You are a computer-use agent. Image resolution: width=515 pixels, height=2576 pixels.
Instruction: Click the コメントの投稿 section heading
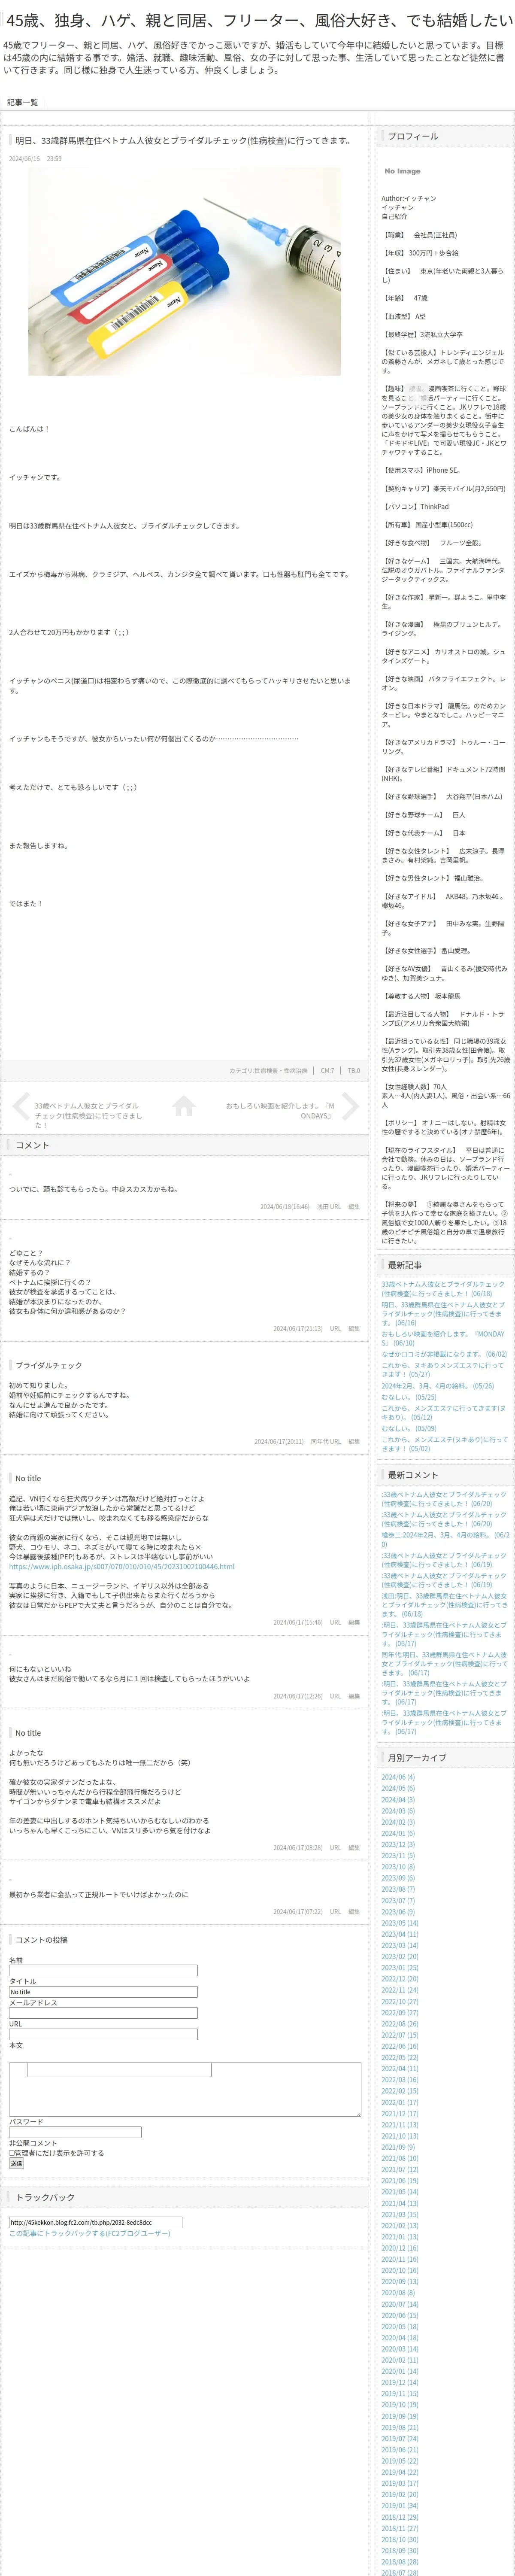click(x=41, y=1940)
